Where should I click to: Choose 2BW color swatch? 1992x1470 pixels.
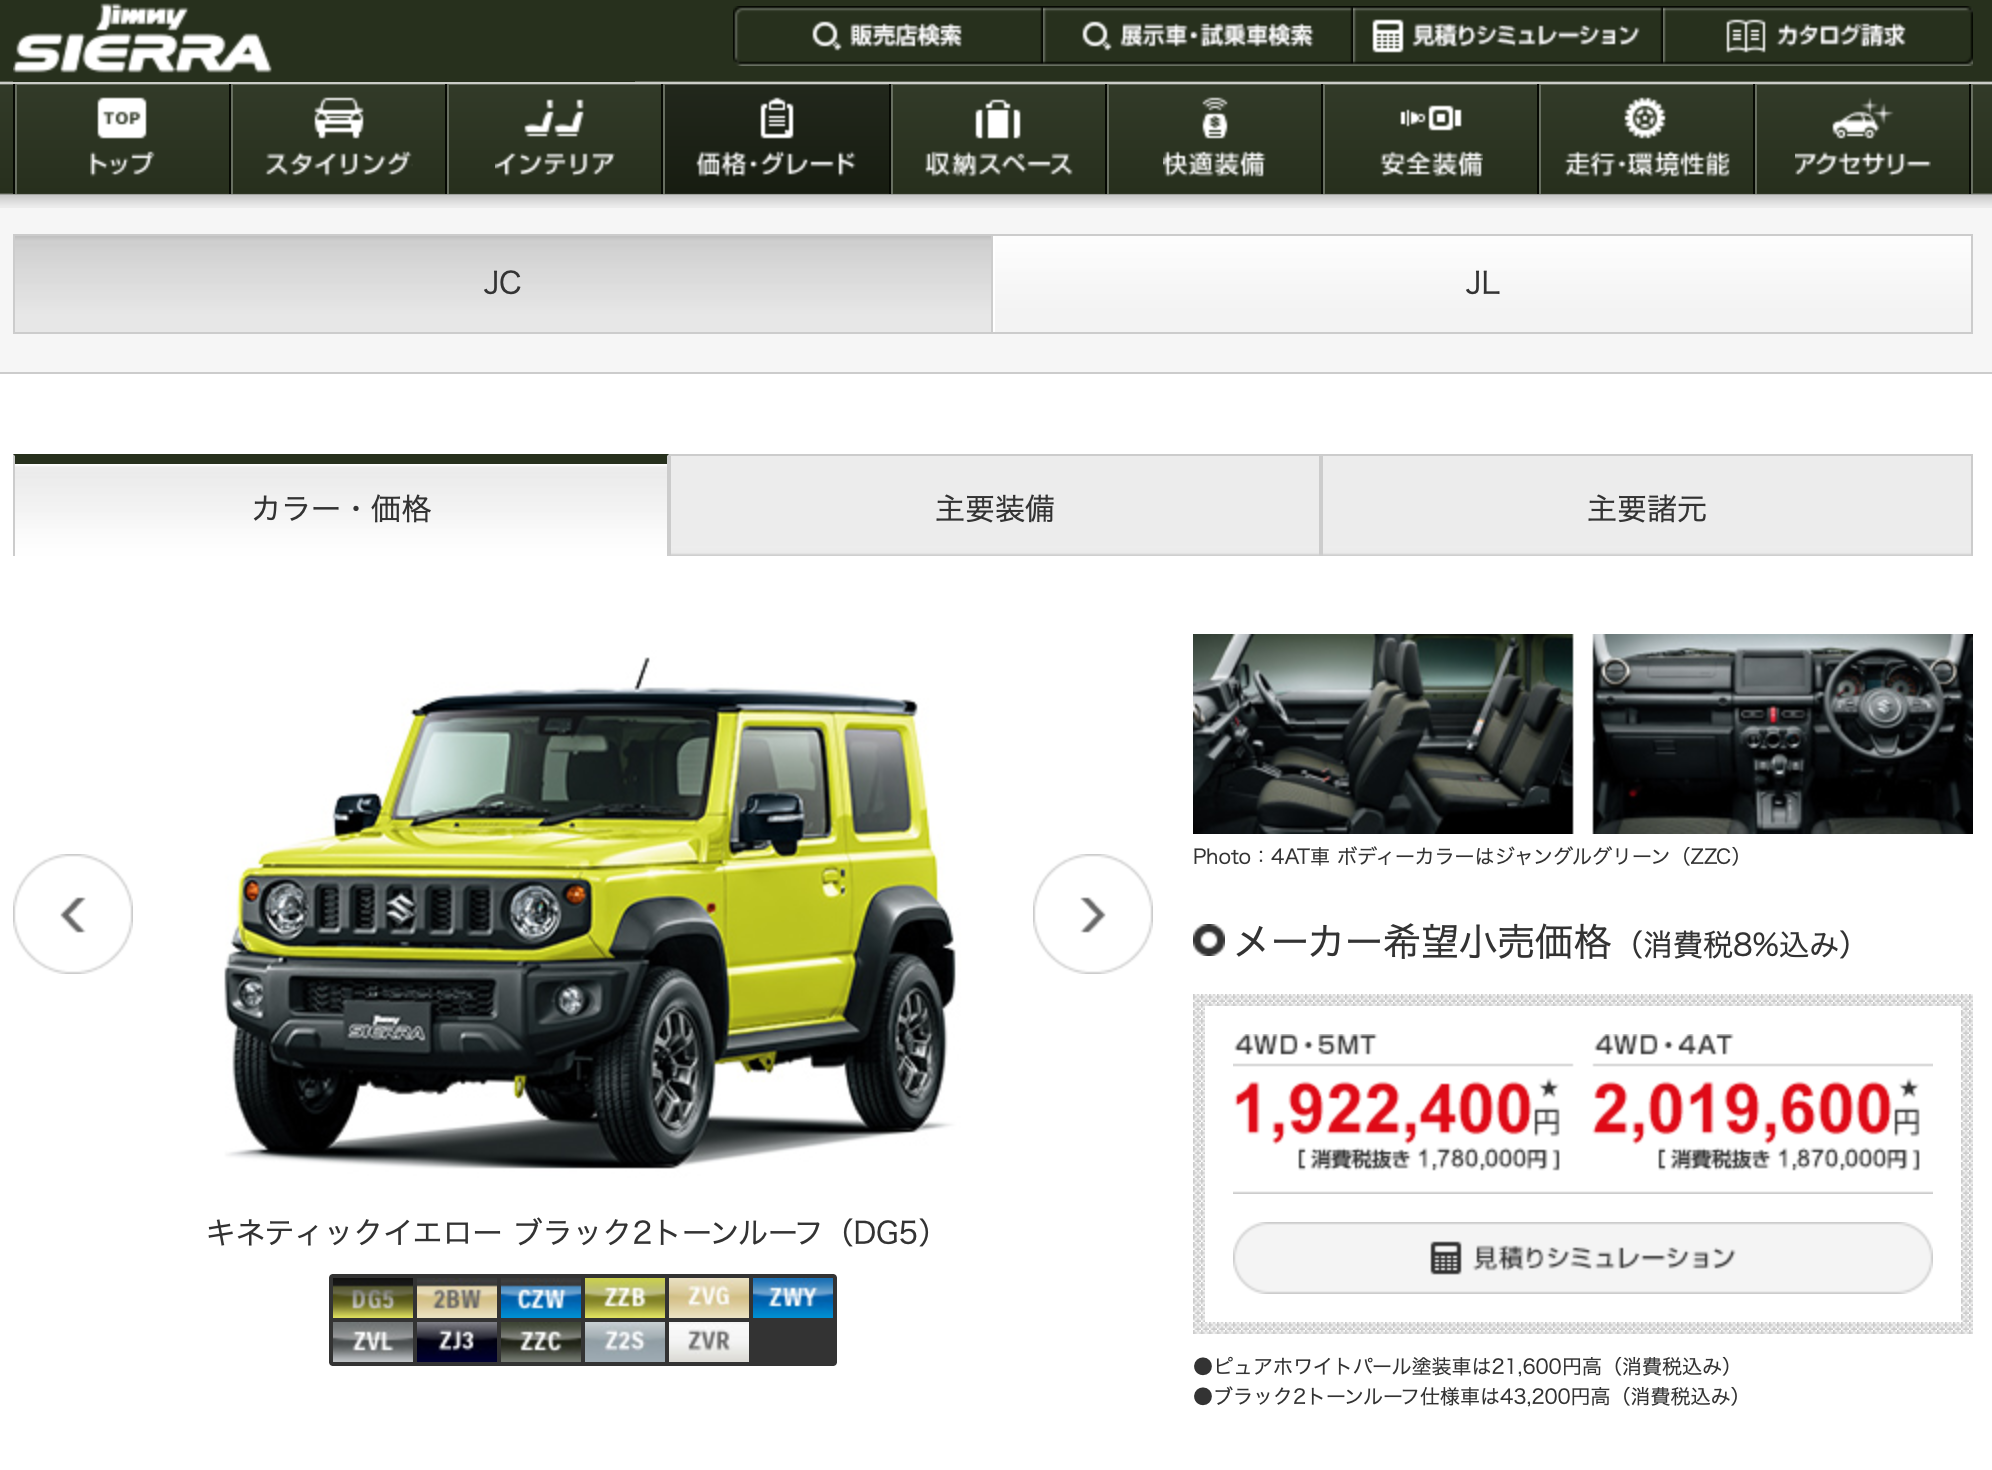coord(457,1298)
